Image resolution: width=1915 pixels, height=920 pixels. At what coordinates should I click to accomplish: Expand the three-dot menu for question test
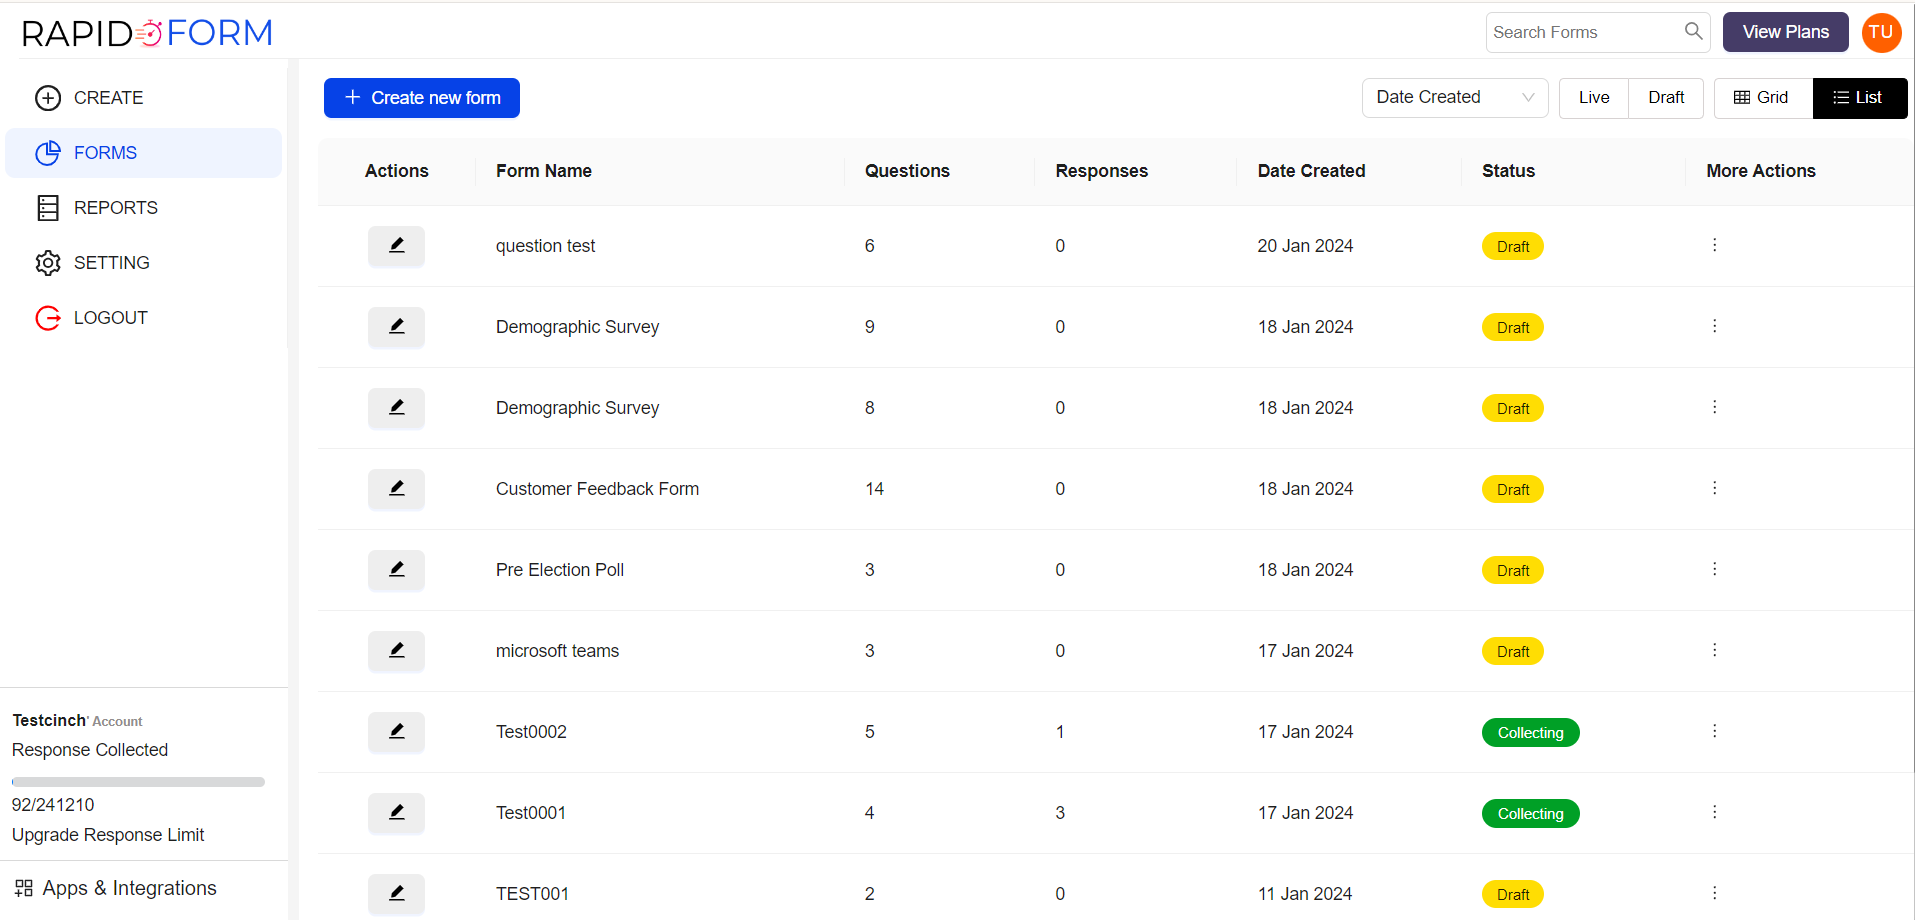[x=1714, y=245]
